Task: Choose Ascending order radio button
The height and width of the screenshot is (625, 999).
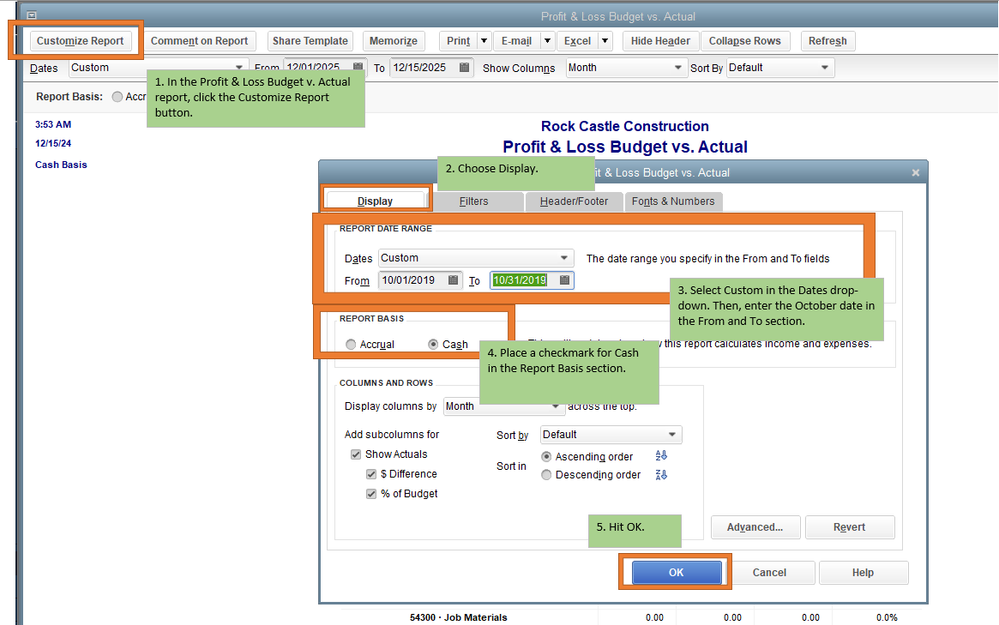Action: (x=546, y=457)
